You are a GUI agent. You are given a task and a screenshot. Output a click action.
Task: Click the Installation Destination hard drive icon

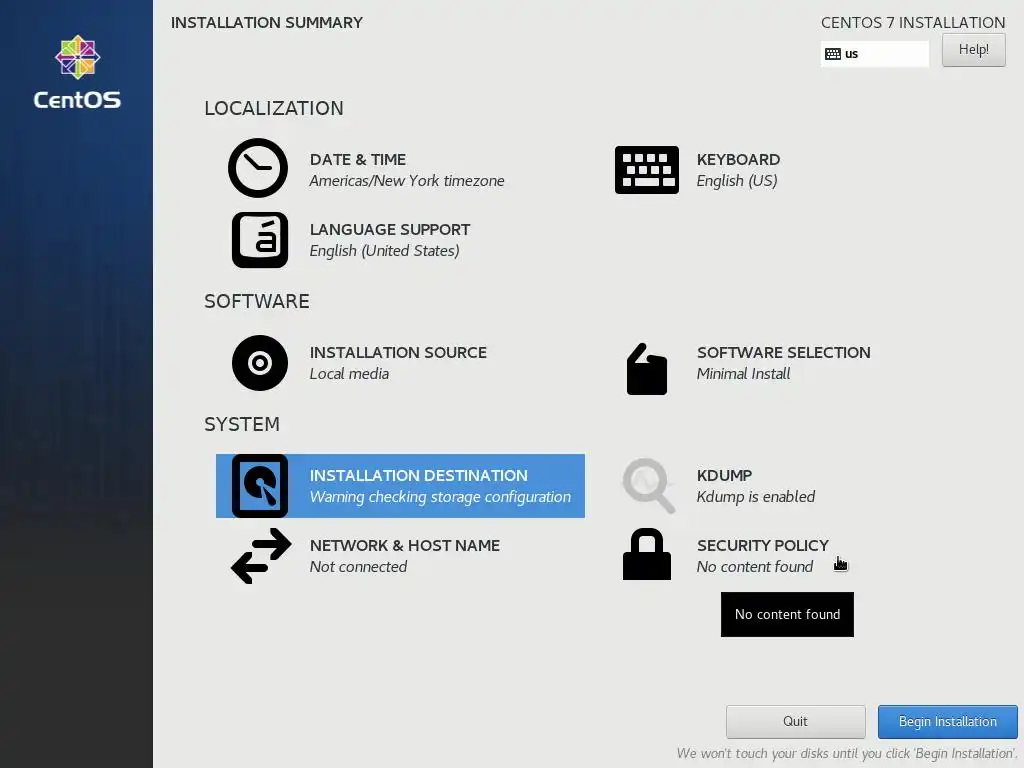click(x=259, y=486)
